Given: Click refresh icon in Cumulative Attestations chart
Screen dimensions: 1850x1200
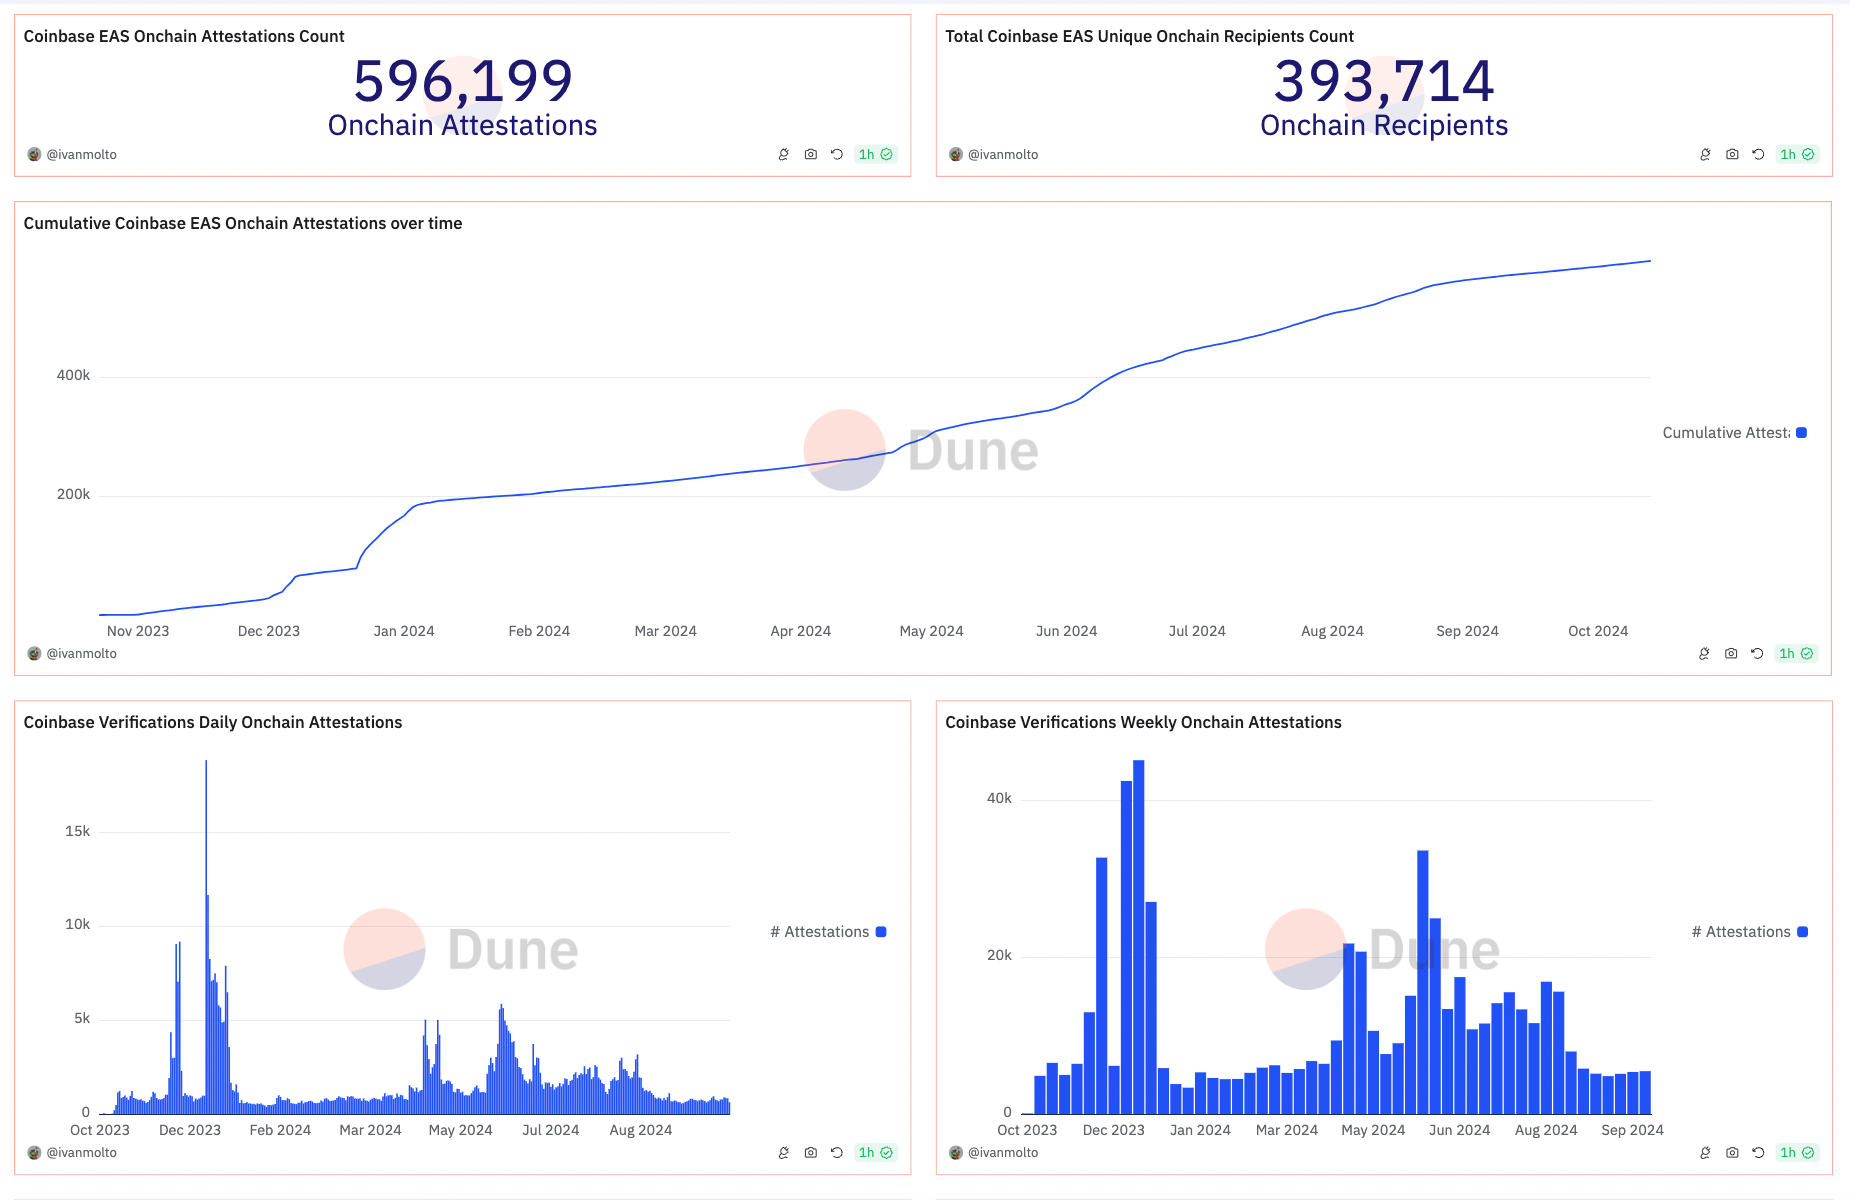Looking at the screenshot, I should point(1757,653).
